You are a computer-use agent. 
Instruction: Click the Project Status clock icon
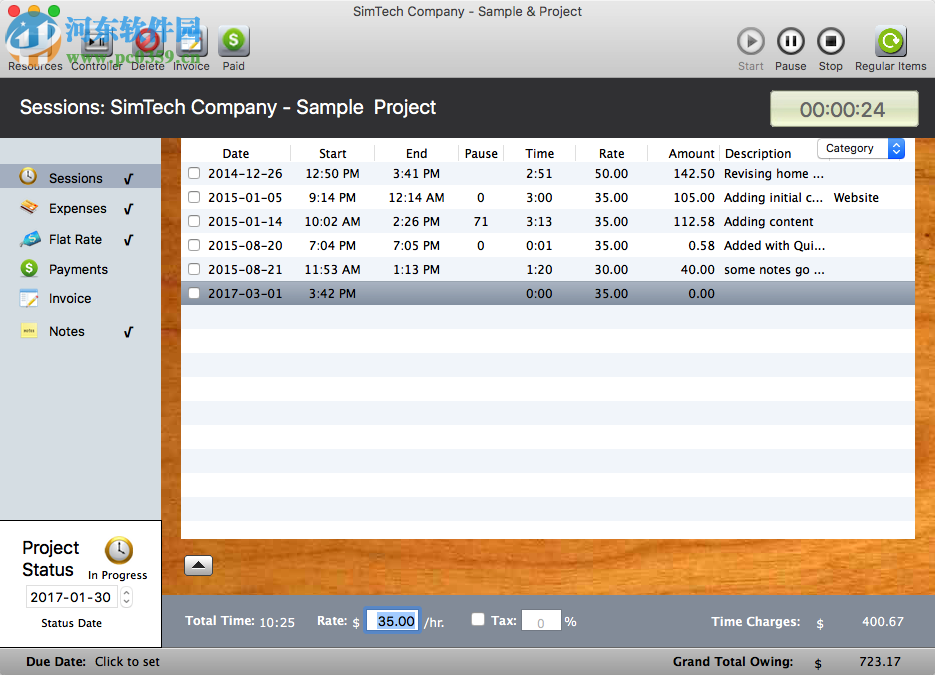pyautogui.click(x=119, y=551)
